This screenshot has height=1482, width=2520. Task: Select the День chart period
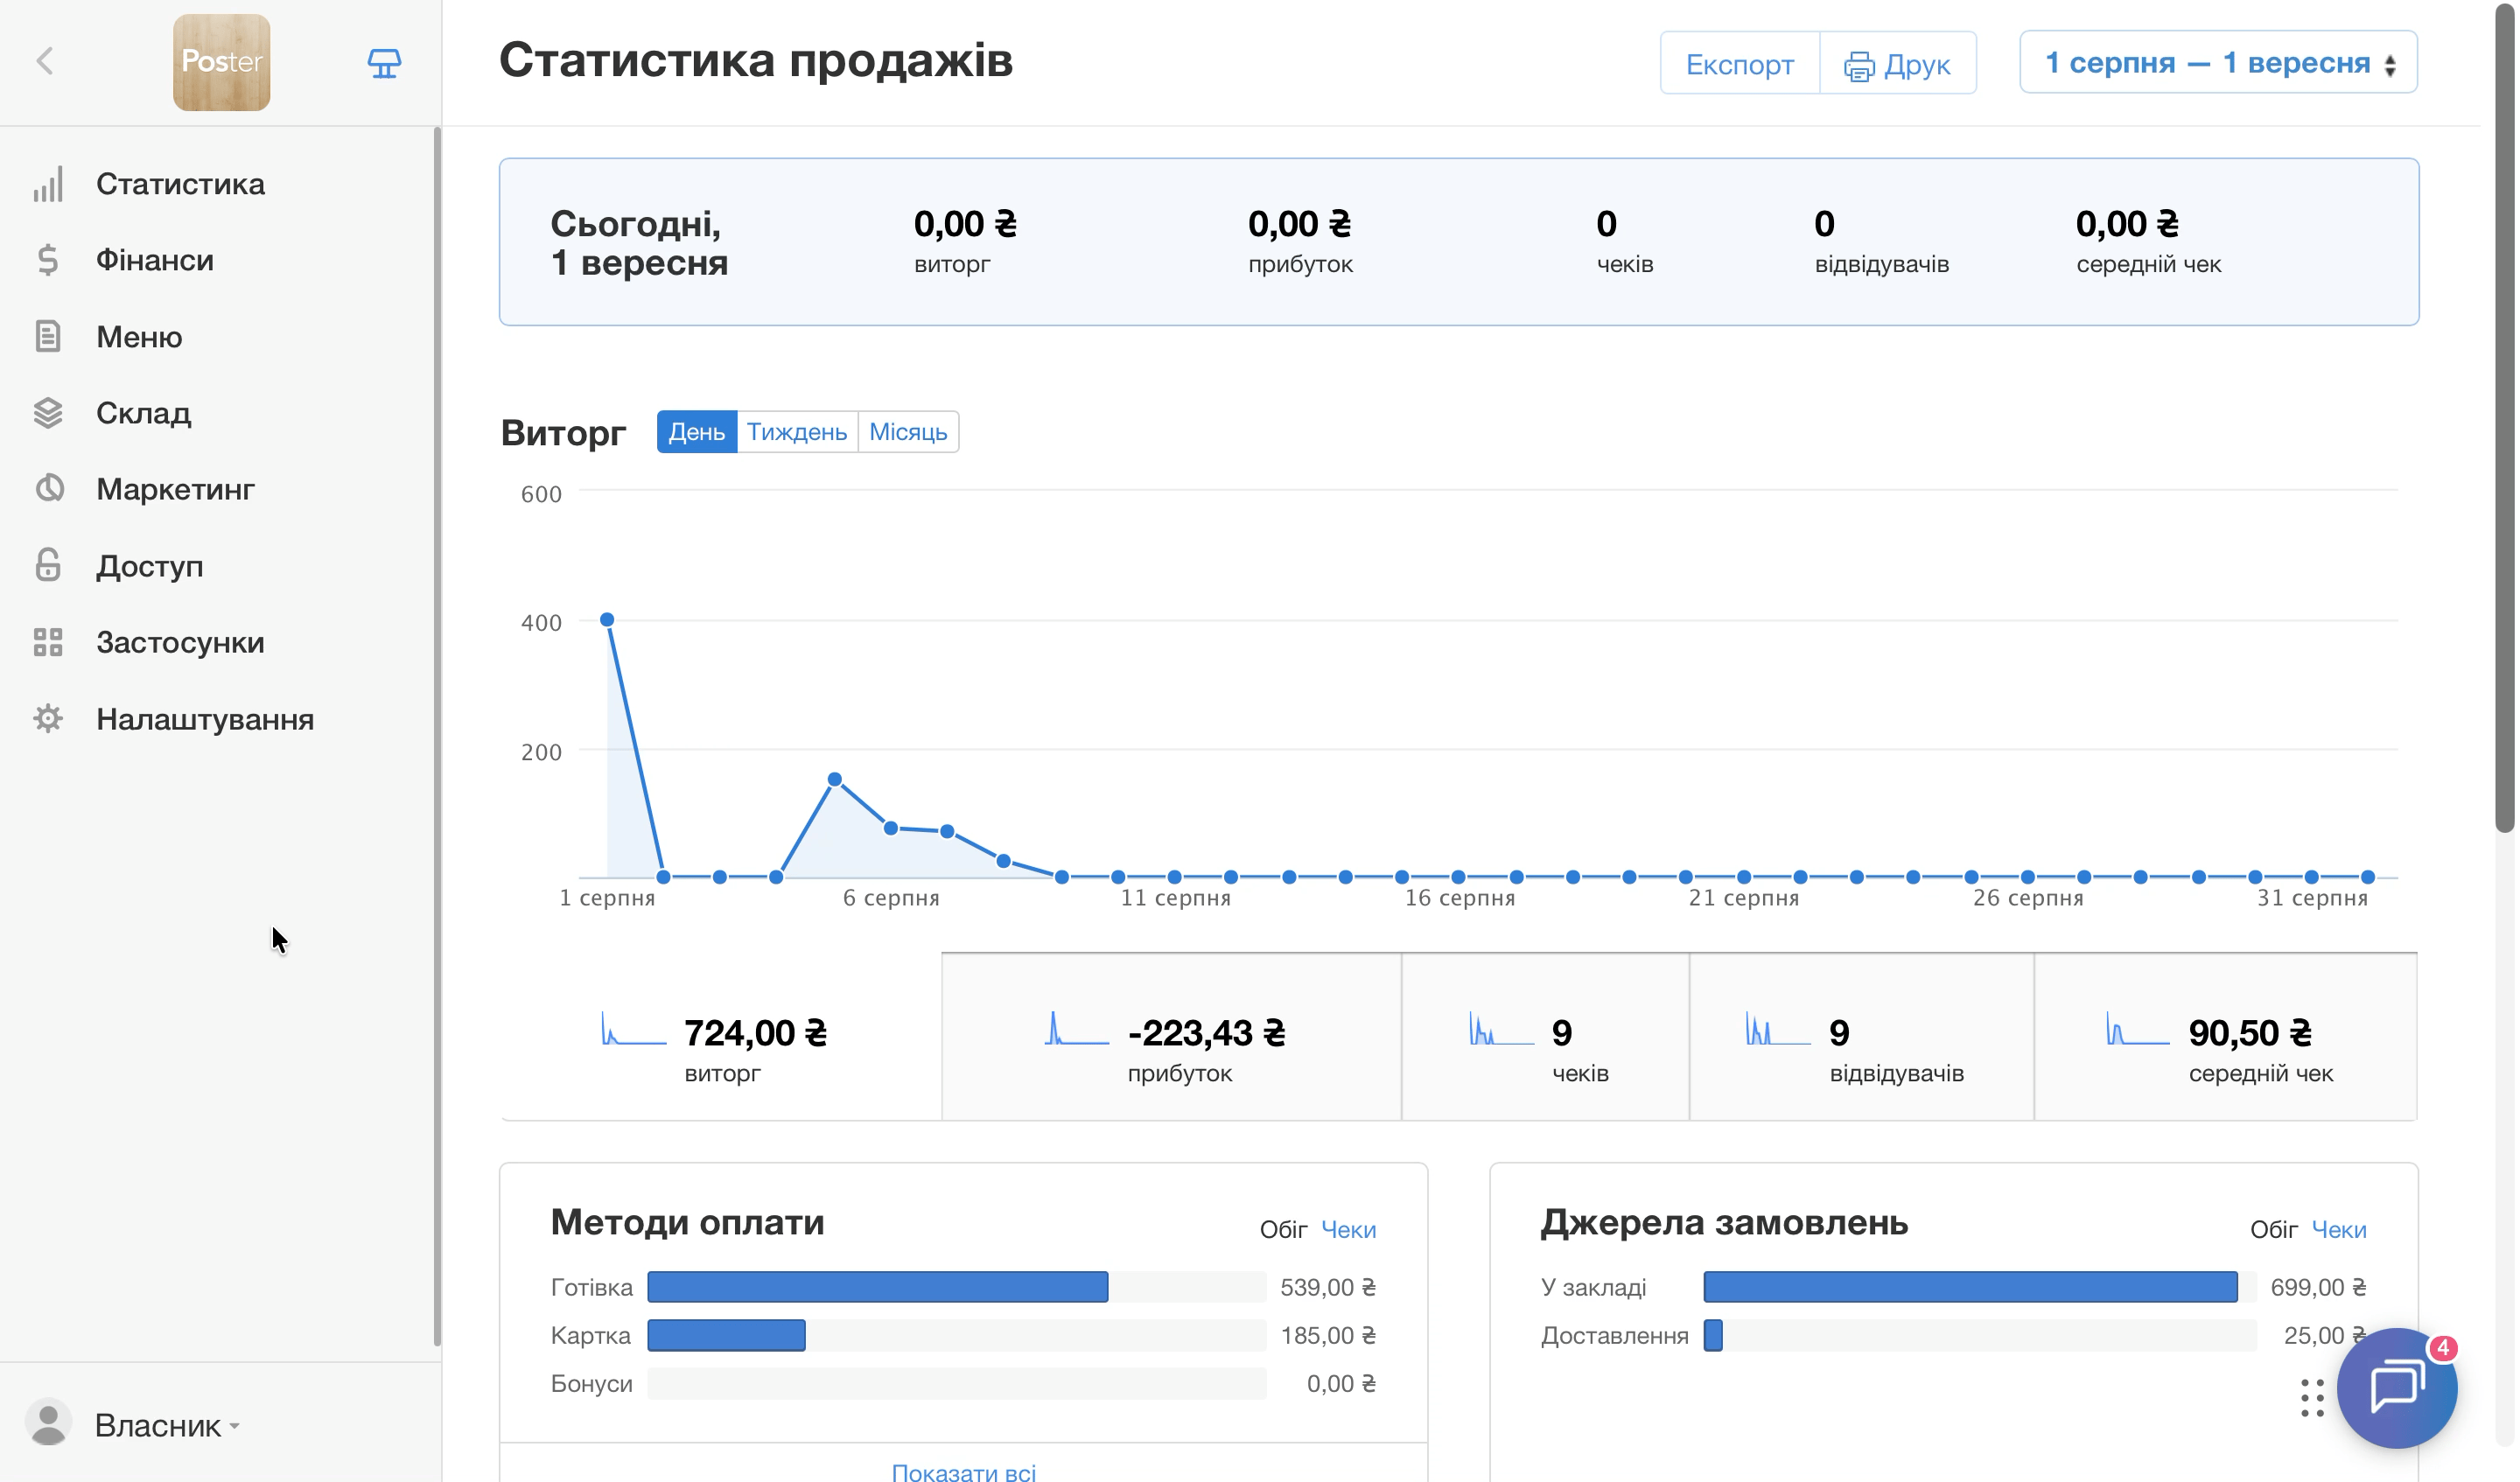696,432
